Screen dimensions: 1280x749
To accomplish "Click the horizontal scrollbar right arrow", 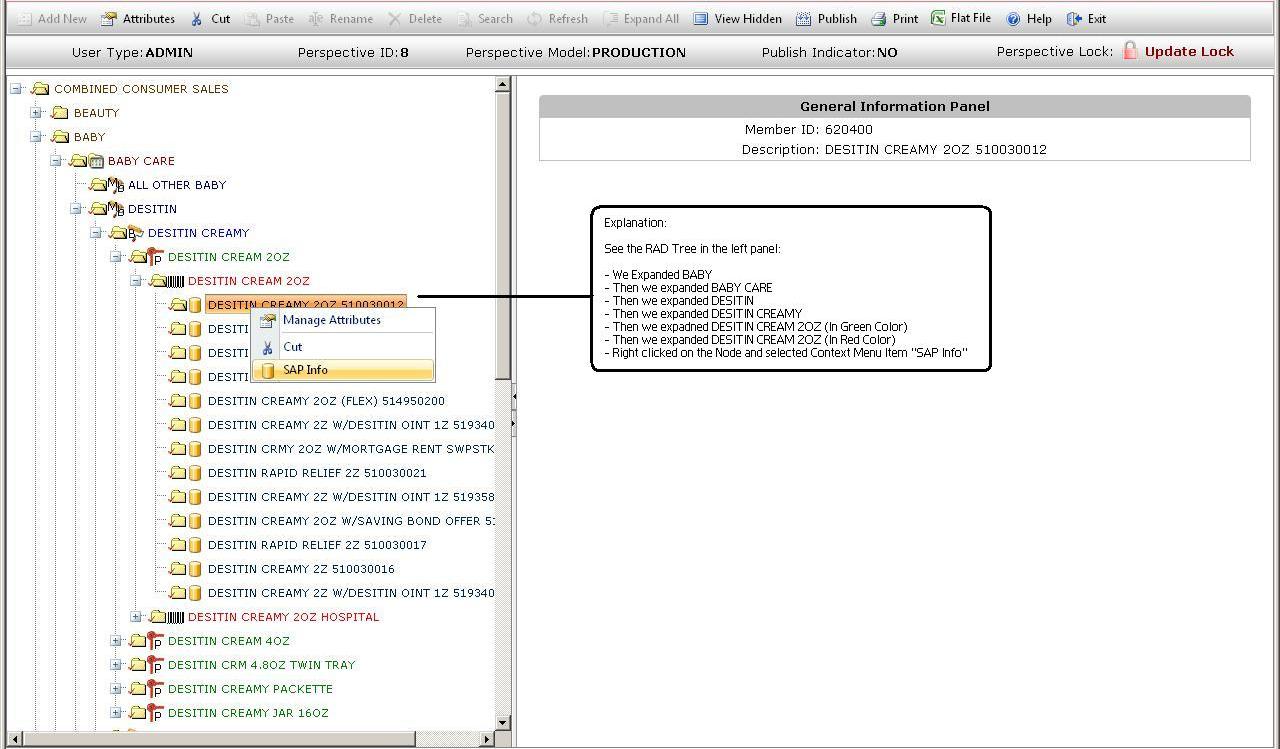I will coord(487,739).
